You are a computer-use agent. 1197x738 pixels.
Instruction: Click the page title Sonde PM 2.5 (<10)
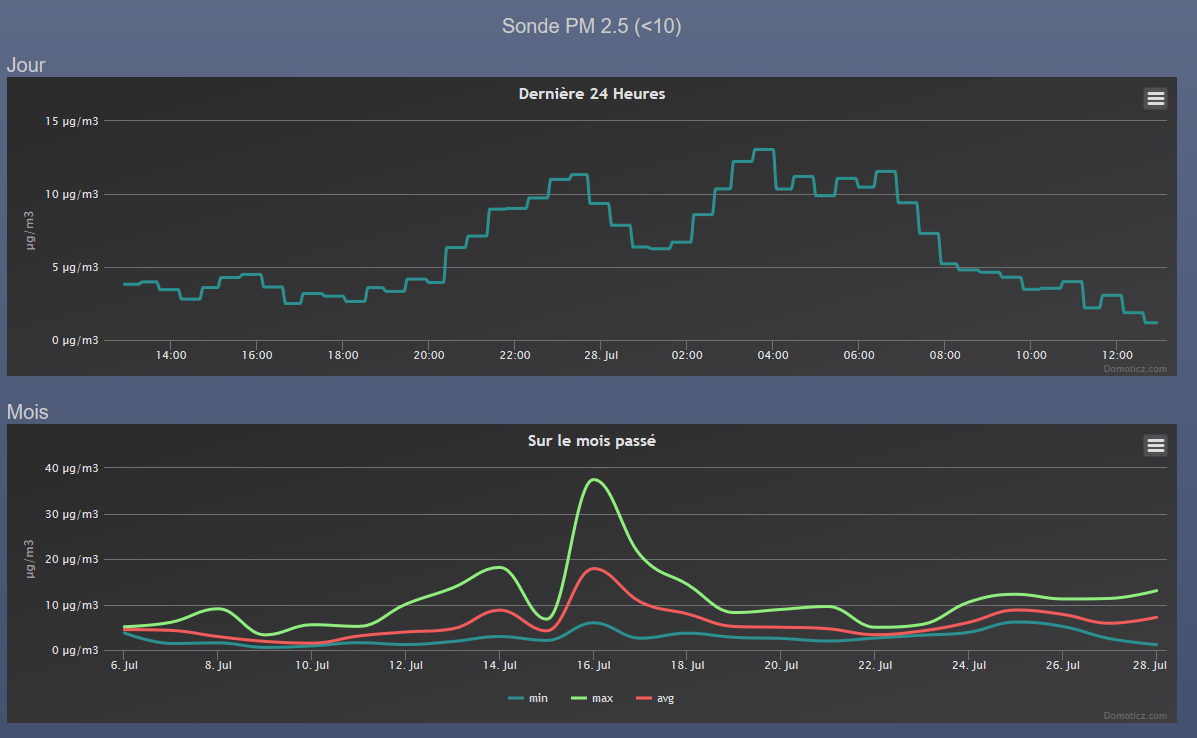[x=592, y=26]
